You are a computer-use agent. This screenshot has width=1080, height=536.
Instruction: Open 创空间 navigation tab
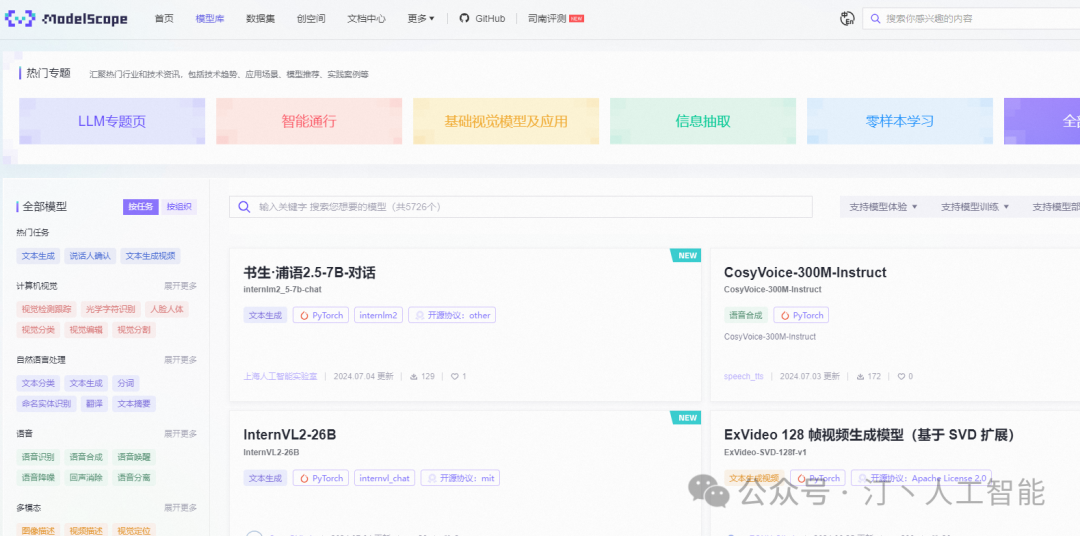click(x=311, y=19)
